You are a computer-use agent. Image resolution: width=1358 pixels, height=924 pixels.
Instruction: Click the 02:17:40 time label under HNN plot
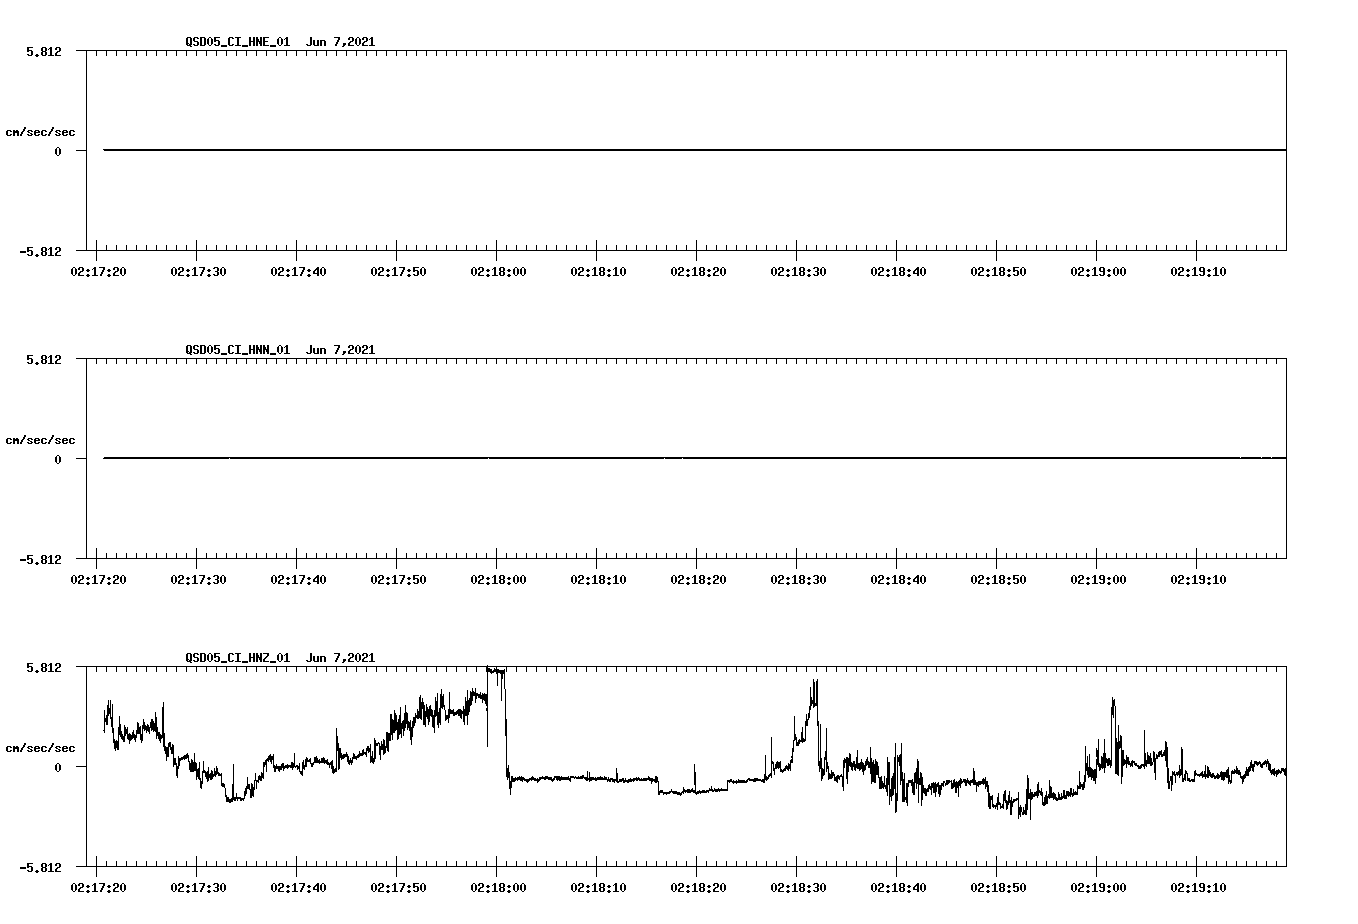[298, 580]
